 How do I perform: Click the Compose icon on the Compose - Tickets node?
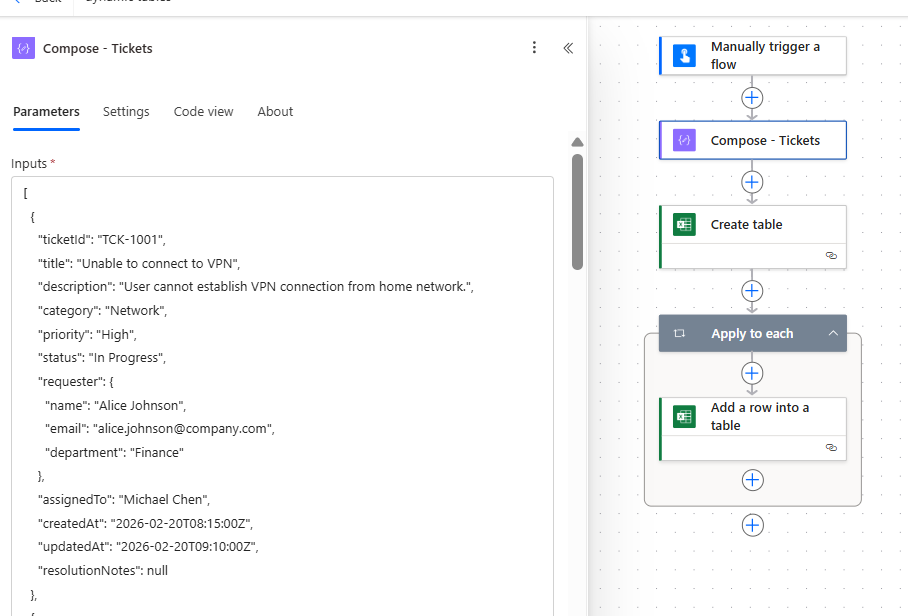click(x=683, y=140)
